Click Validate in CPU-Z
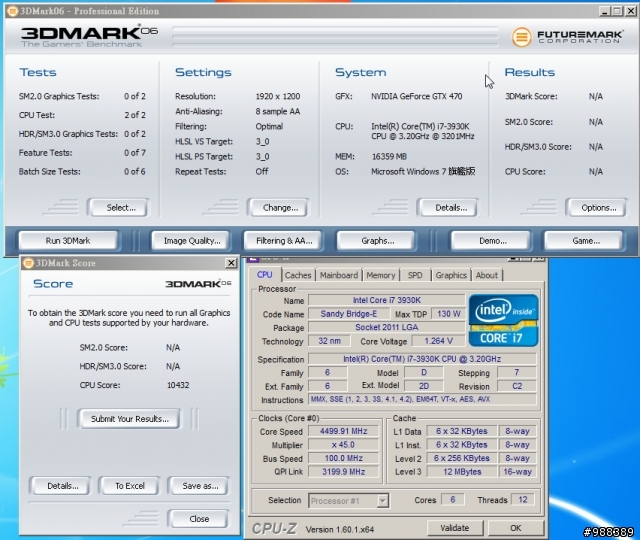Image resolution: width=640 pixels, height=540 pixels. click(x=455, y=528)
